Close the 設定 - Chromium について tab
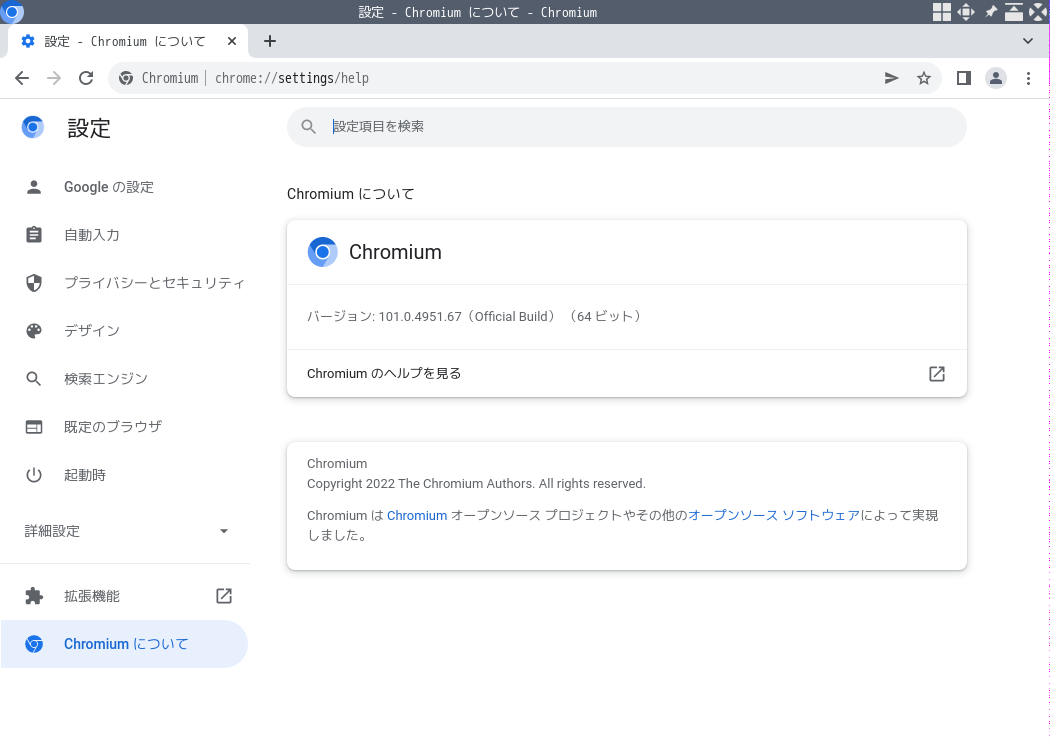The image size is (1050, 743). 232,42
